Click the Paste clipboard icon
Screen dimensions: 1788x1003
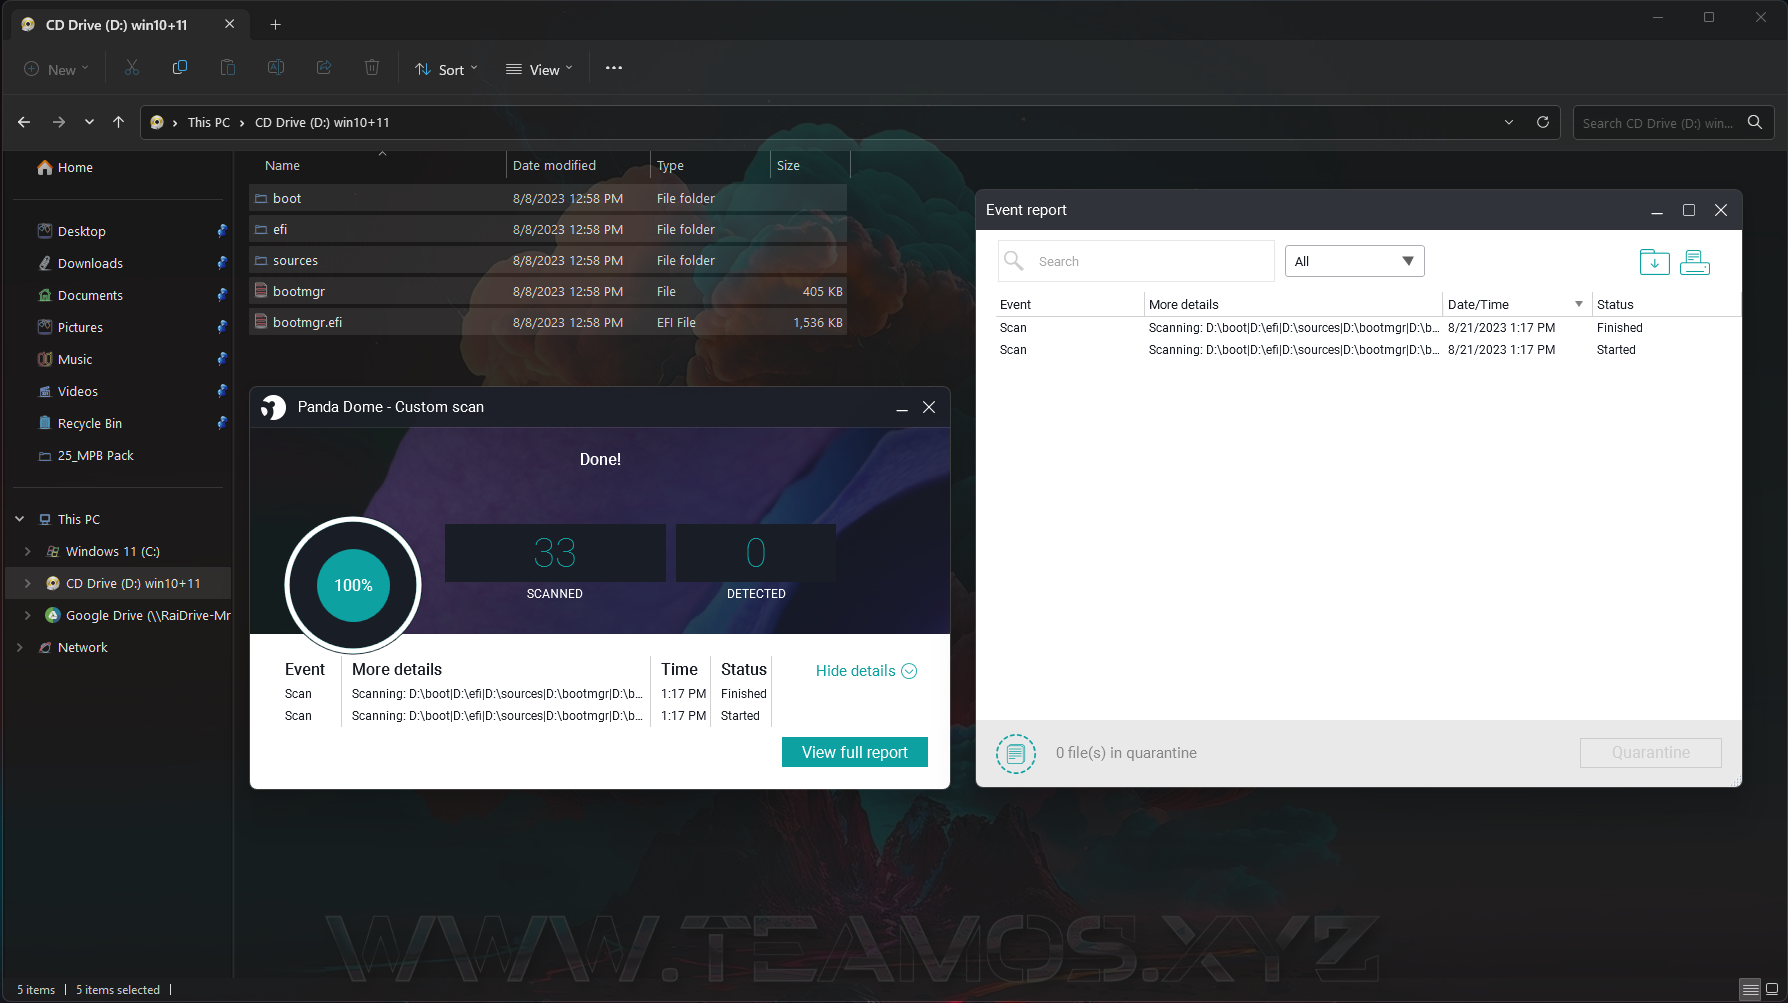(x=228, y=68)
